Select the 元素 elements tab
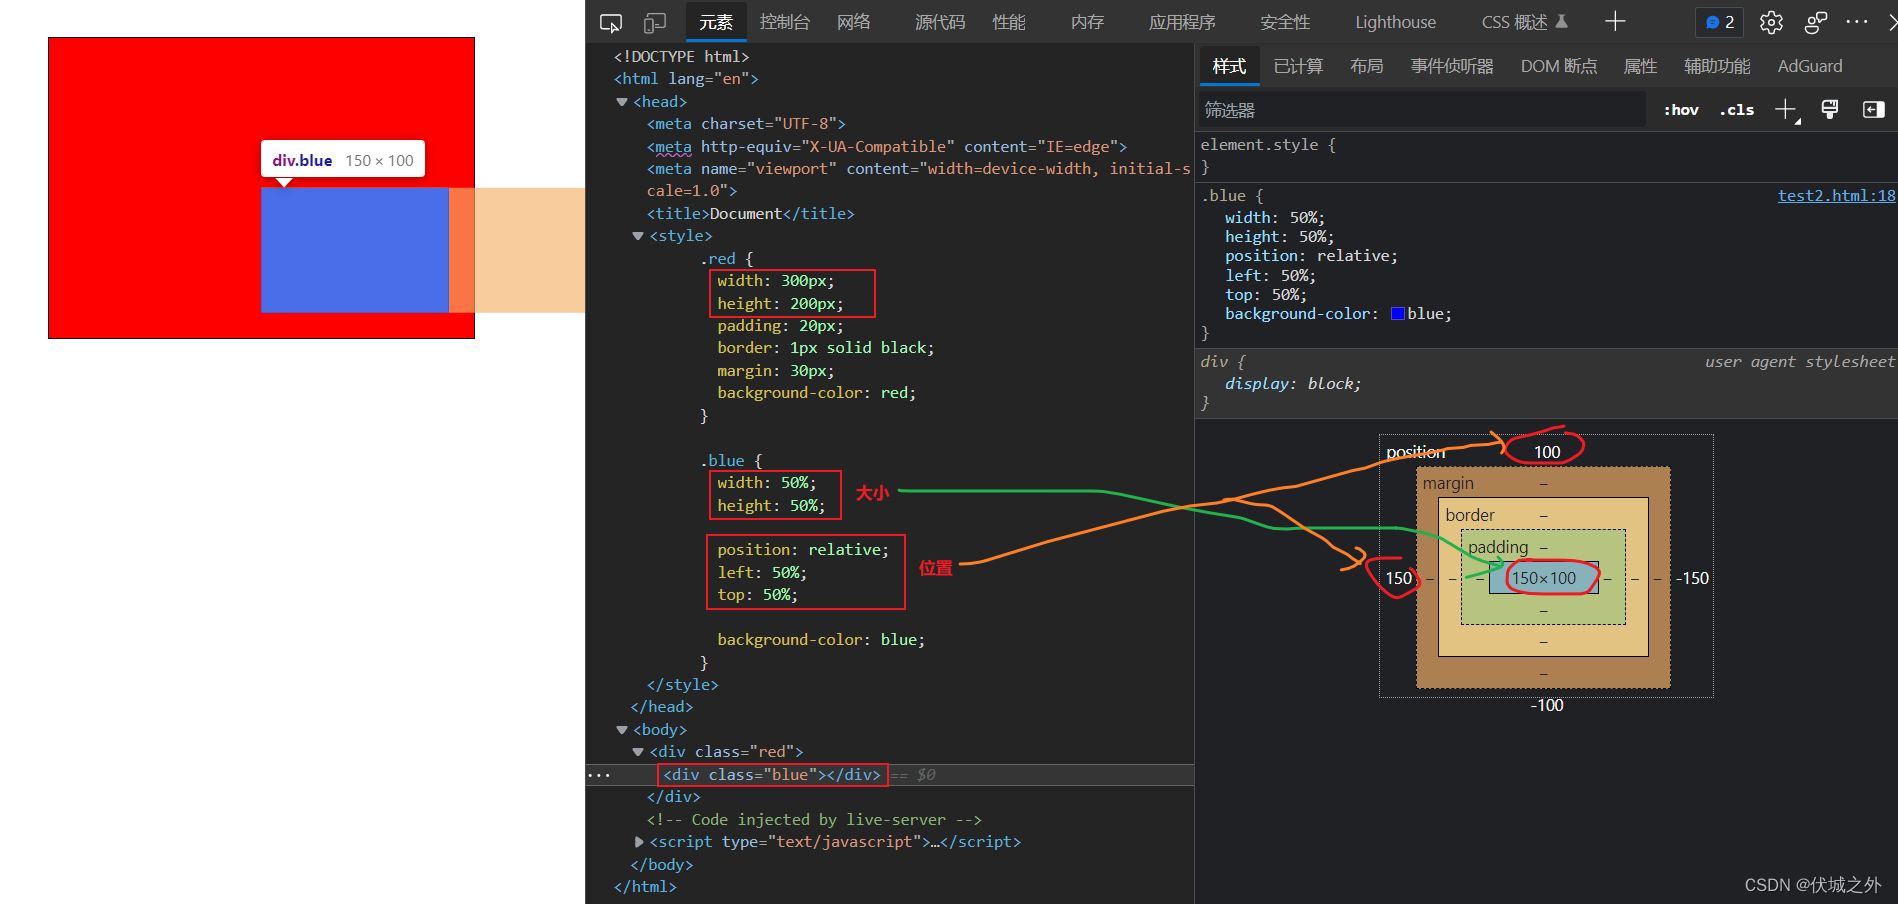Image resolution: width=1898 pixels, height=904 pixels. (x=716, y=22)
